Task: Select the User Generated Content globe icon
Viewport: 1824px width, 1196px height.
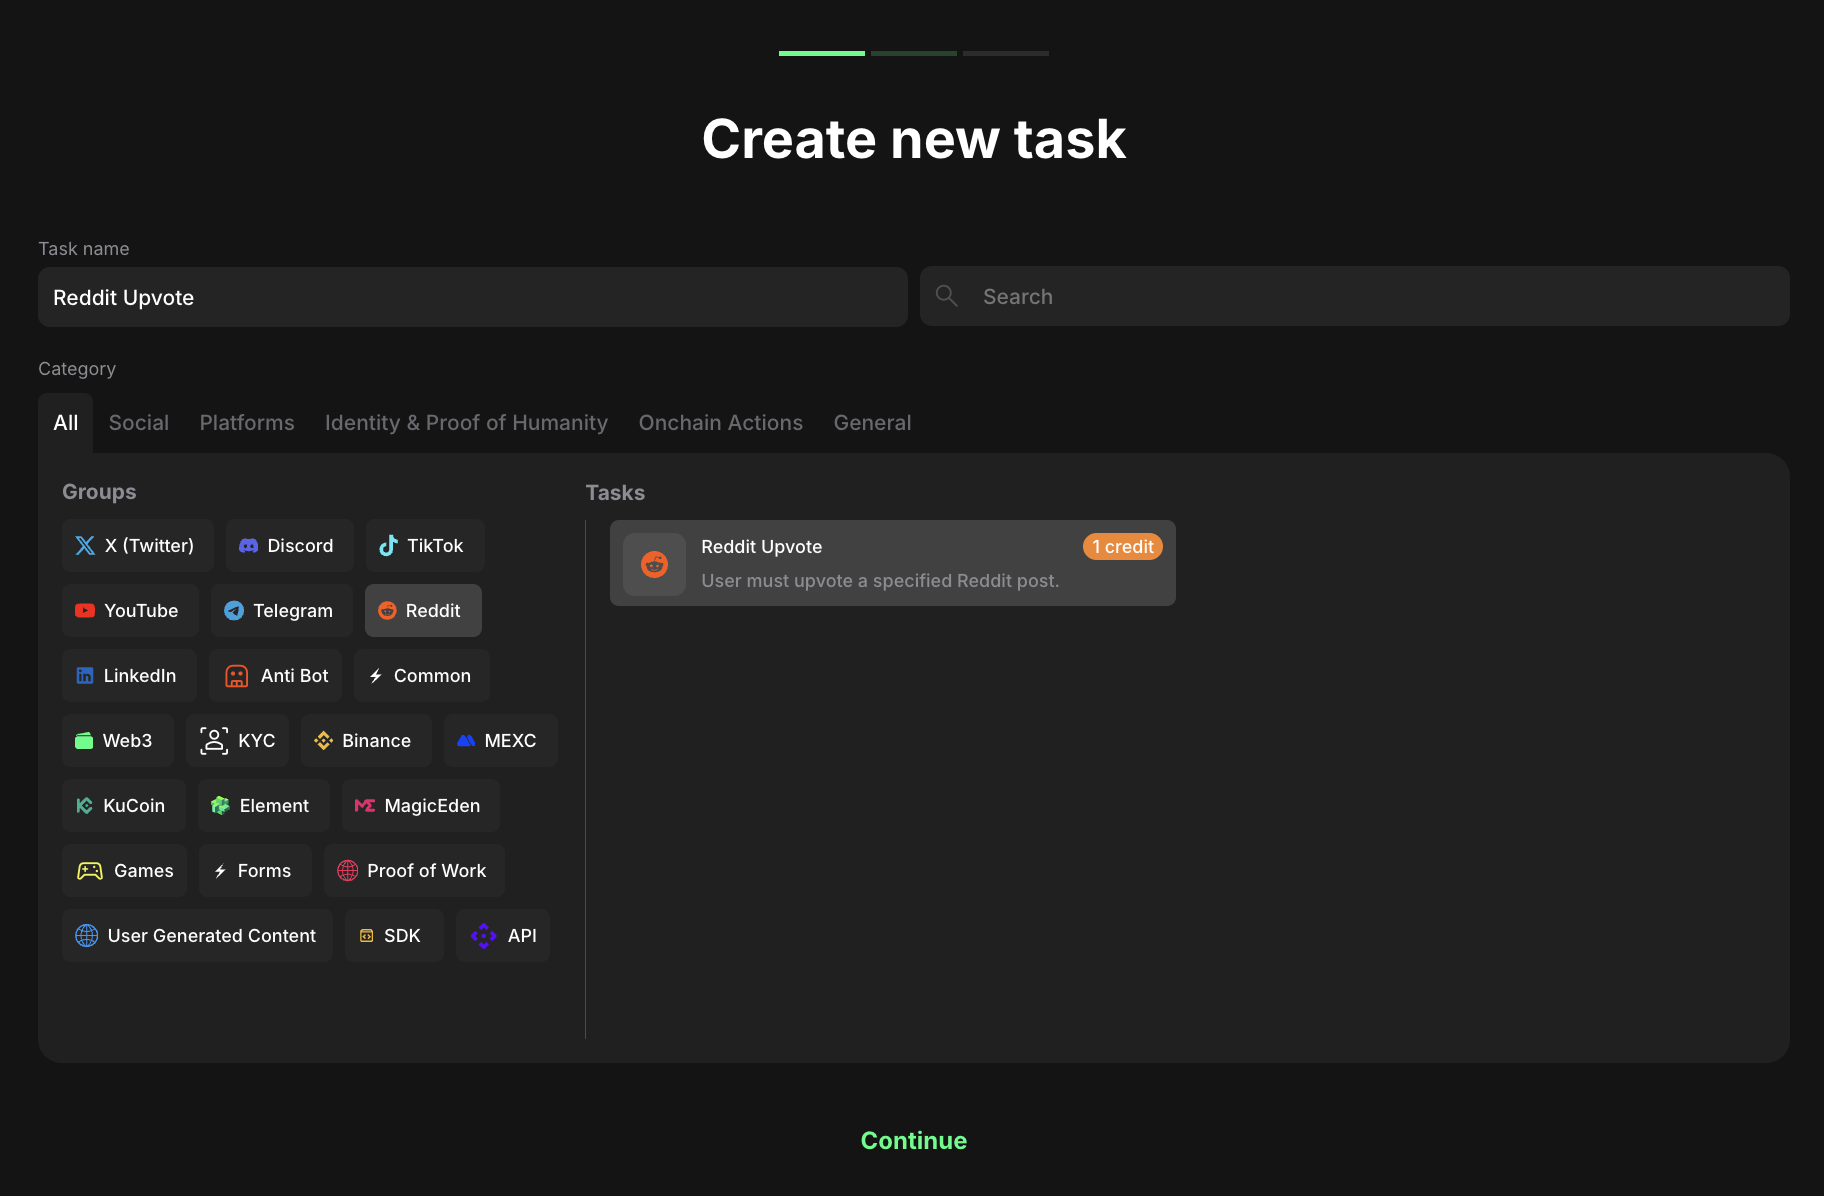Action: [x=87, y=936]
